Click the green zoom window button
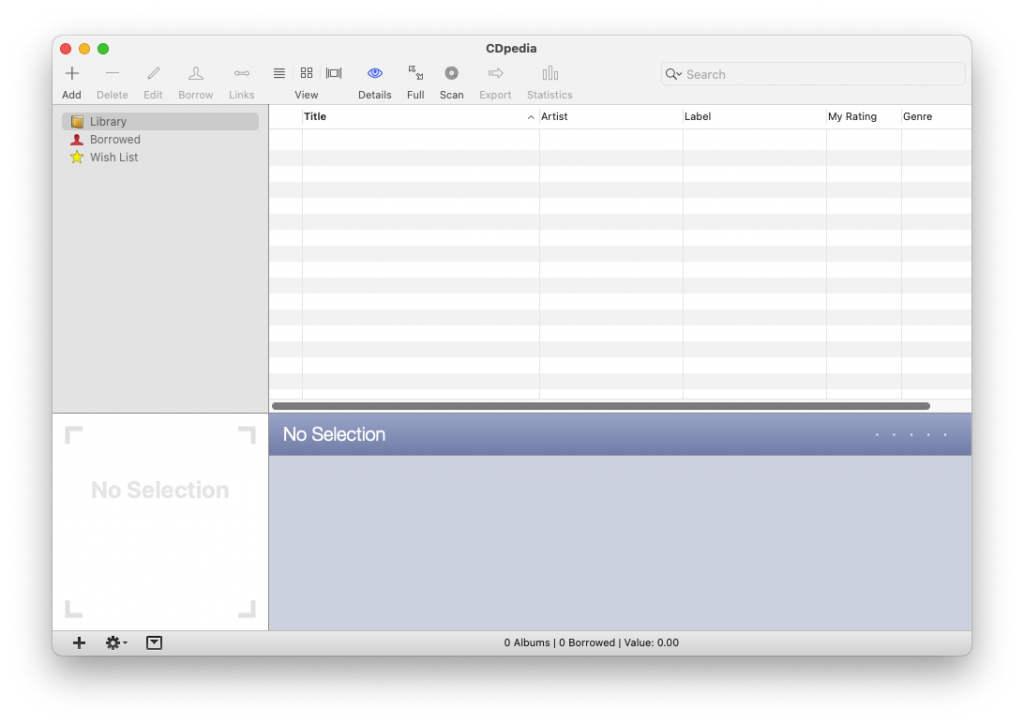The width and height of the screenshot is (1024, 725). pos(103,48)
